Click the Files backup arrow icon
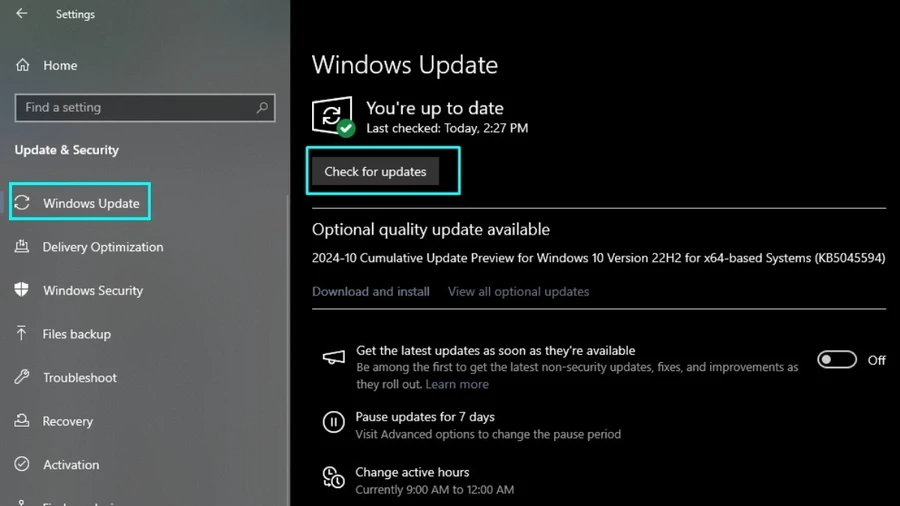 point(21,333)
